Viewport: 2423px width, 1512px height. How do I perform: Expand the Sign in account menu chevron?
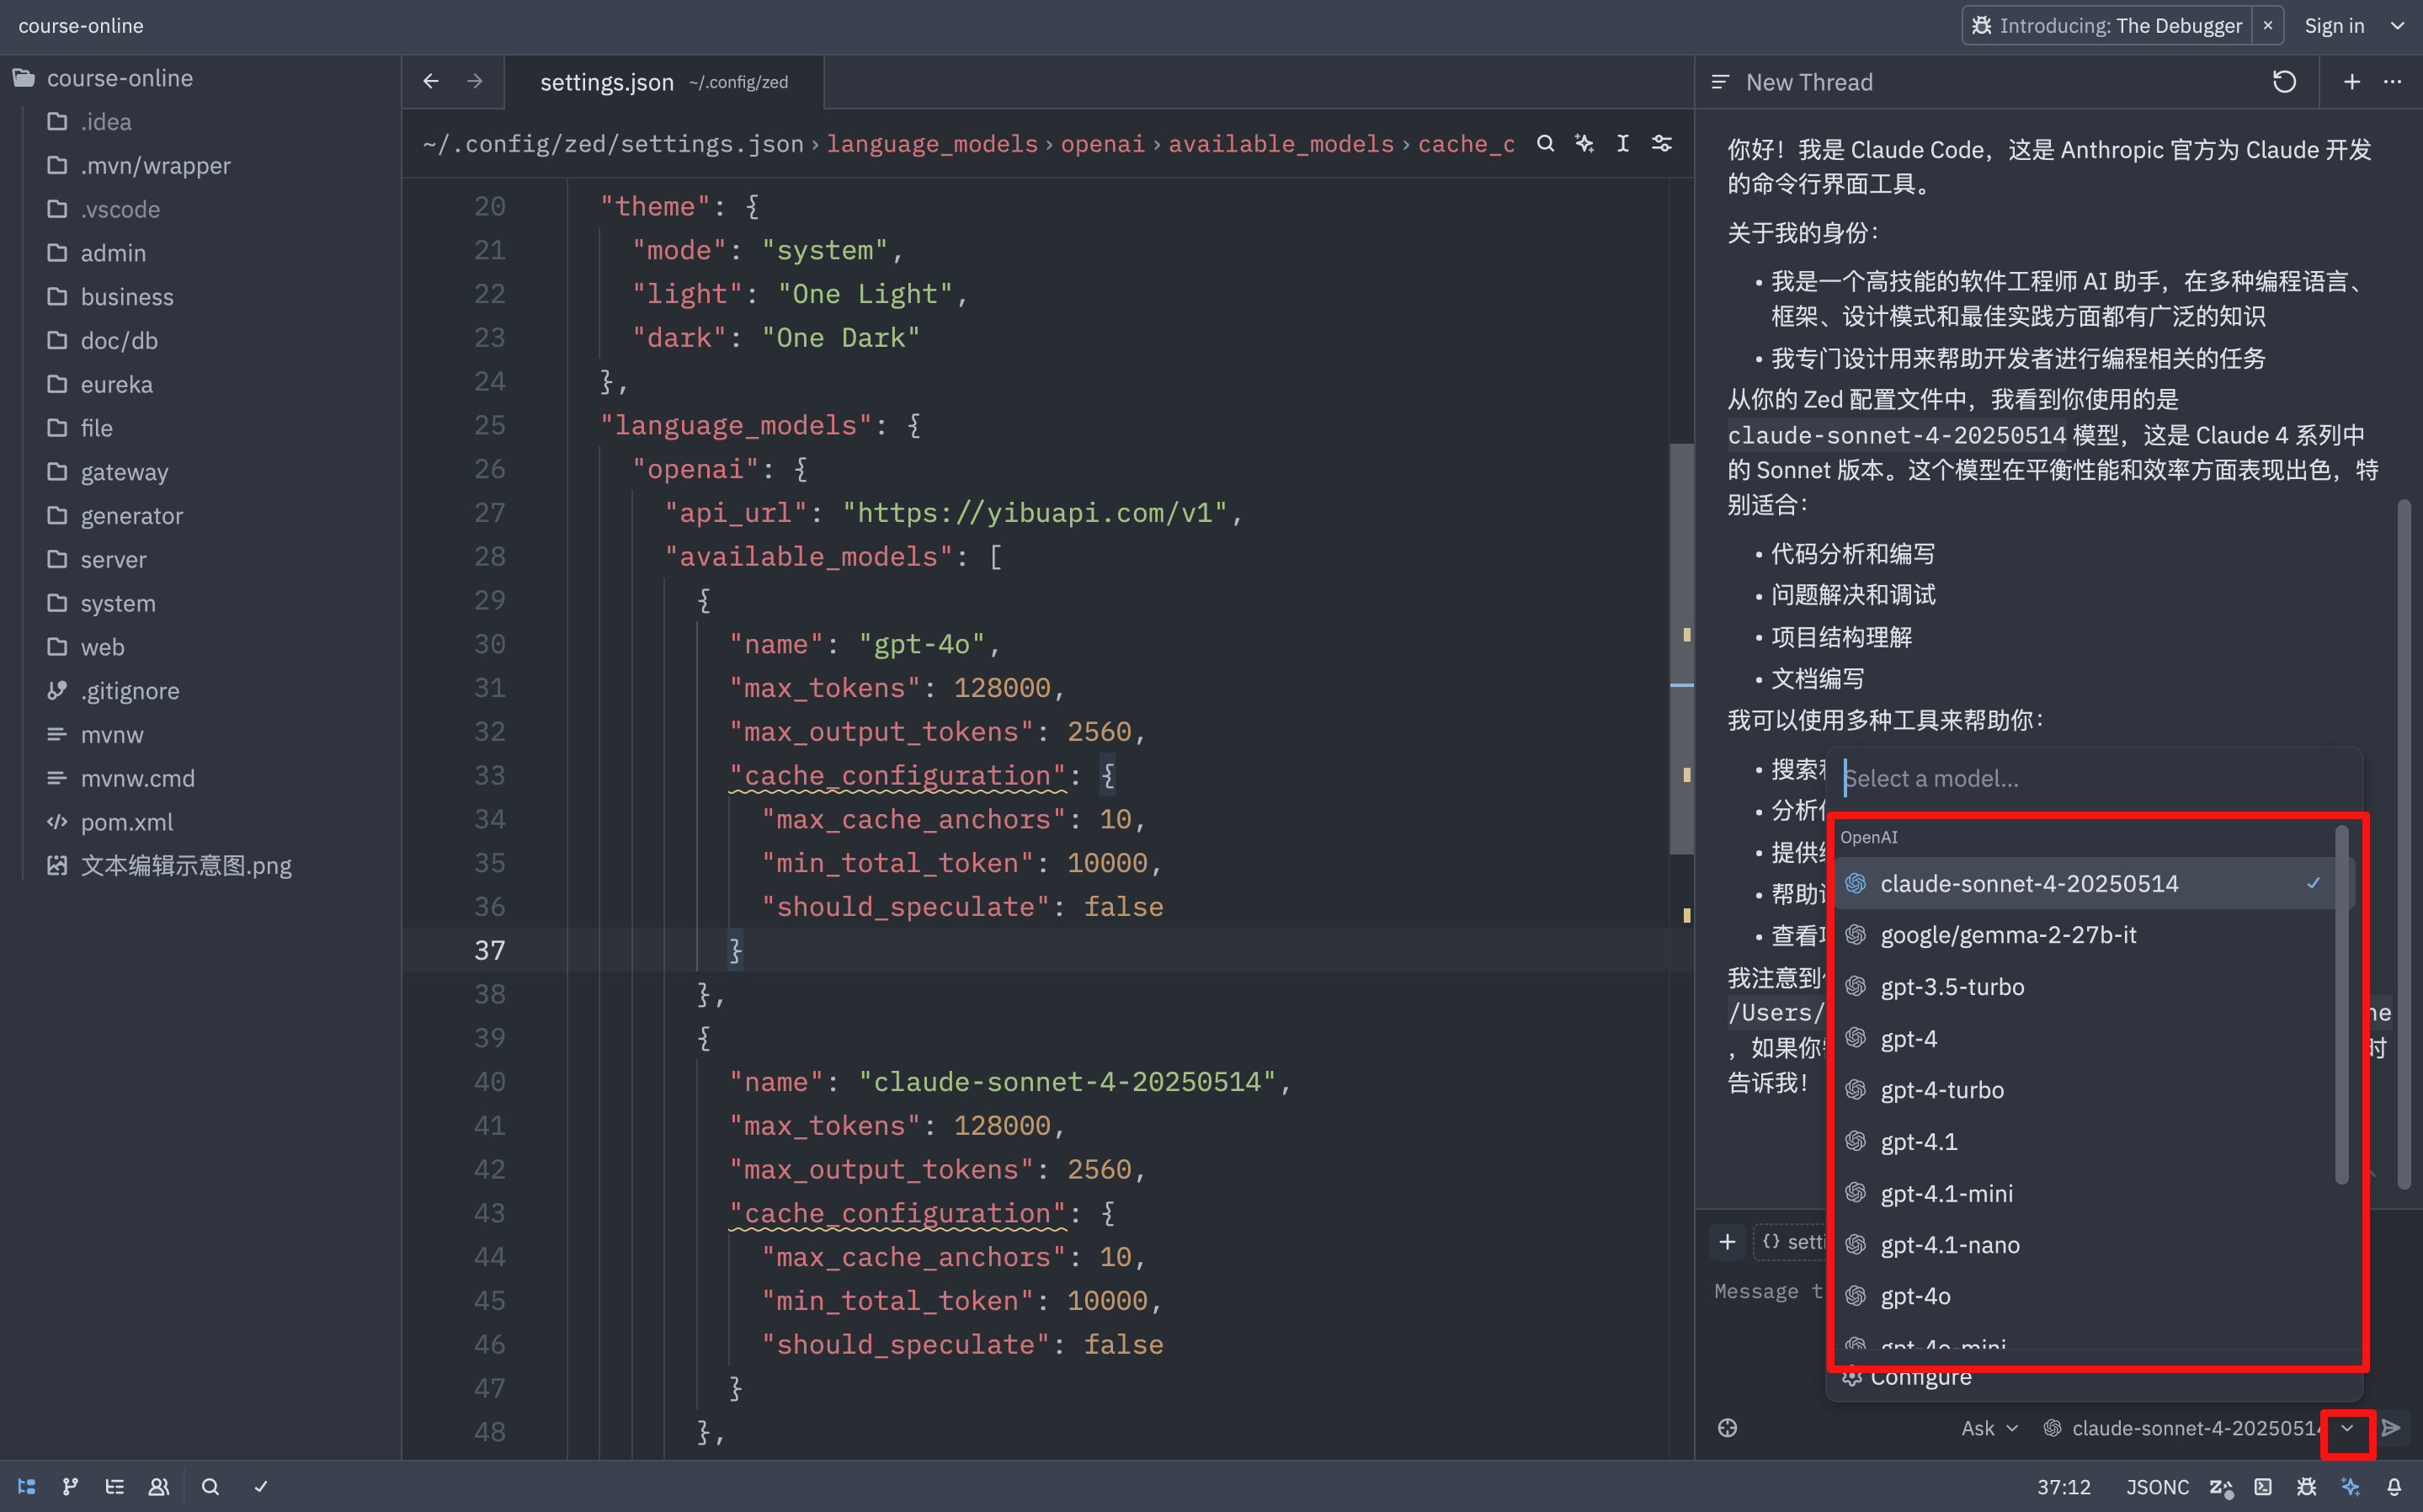point(2397,26)
